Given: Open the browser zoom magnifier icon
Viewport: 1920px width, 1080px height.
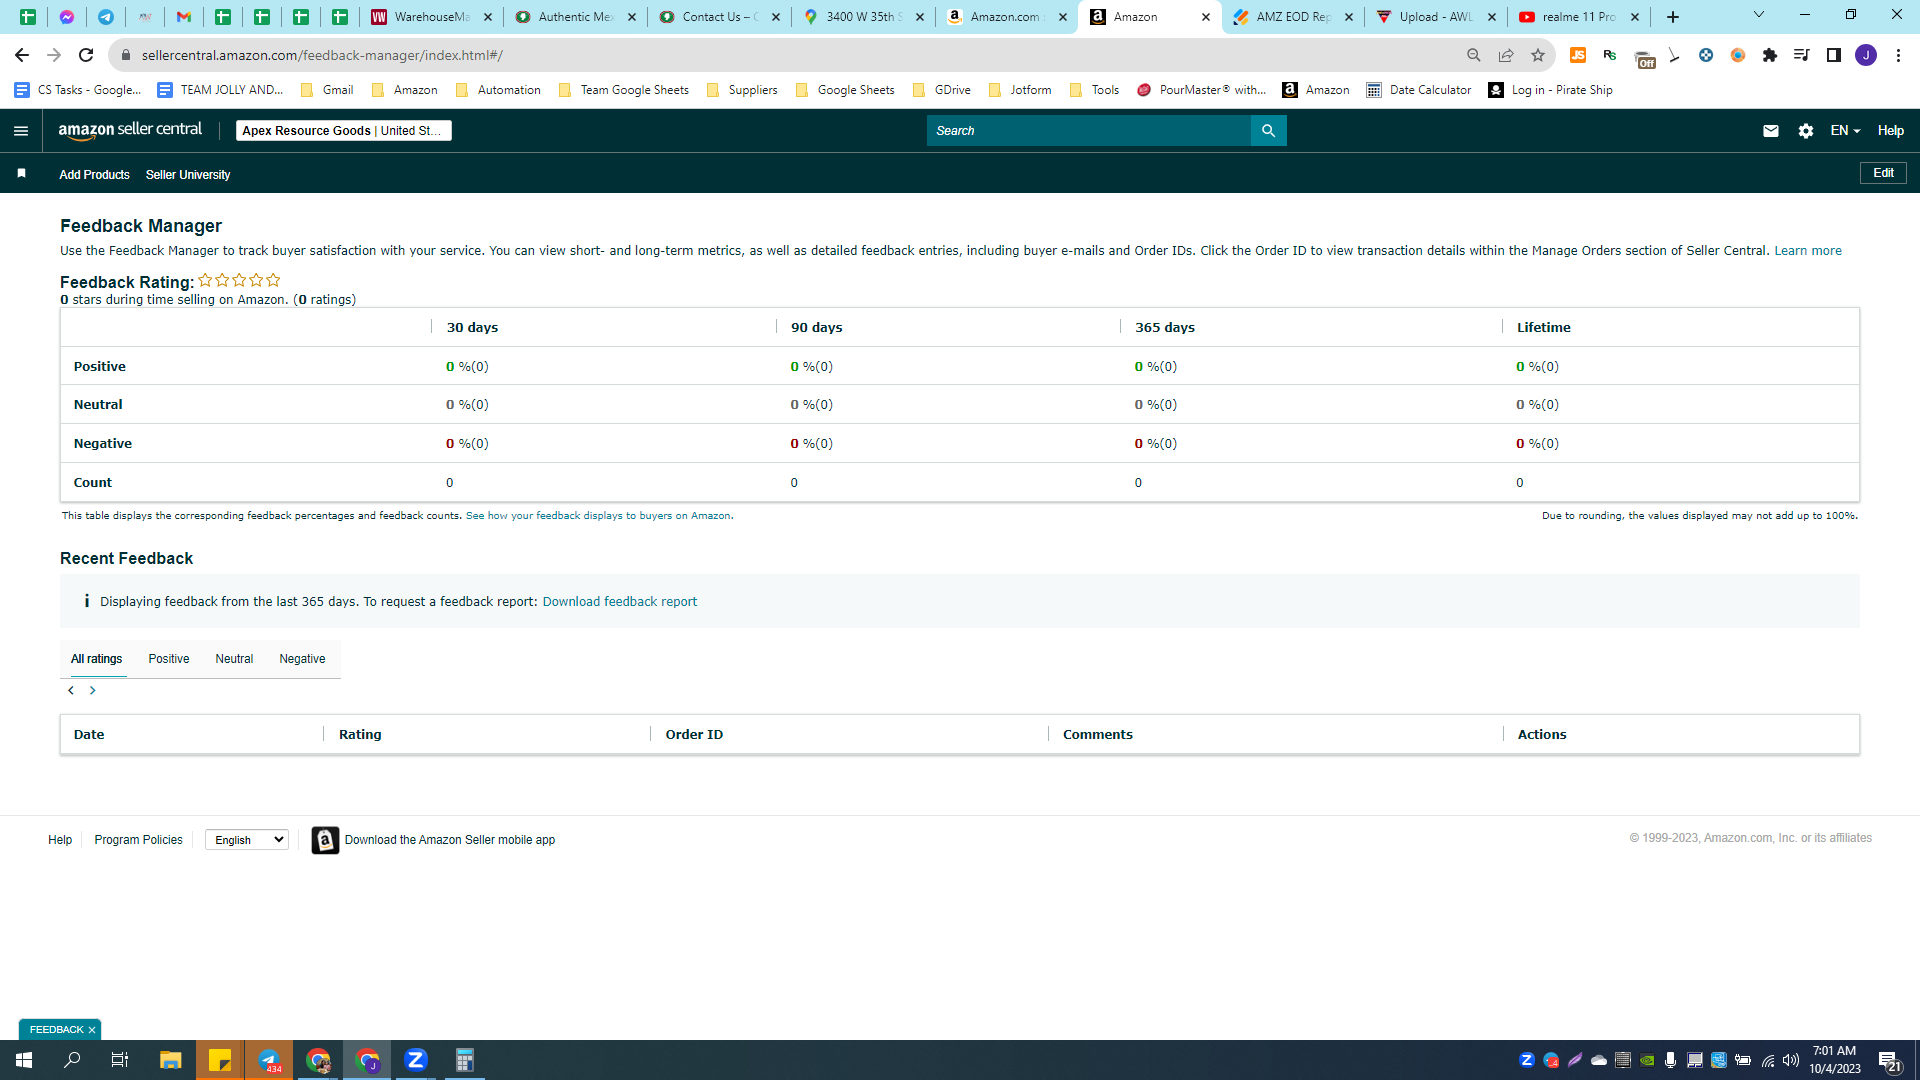Looking at the screenshot, I should [x=1474, y=55].
